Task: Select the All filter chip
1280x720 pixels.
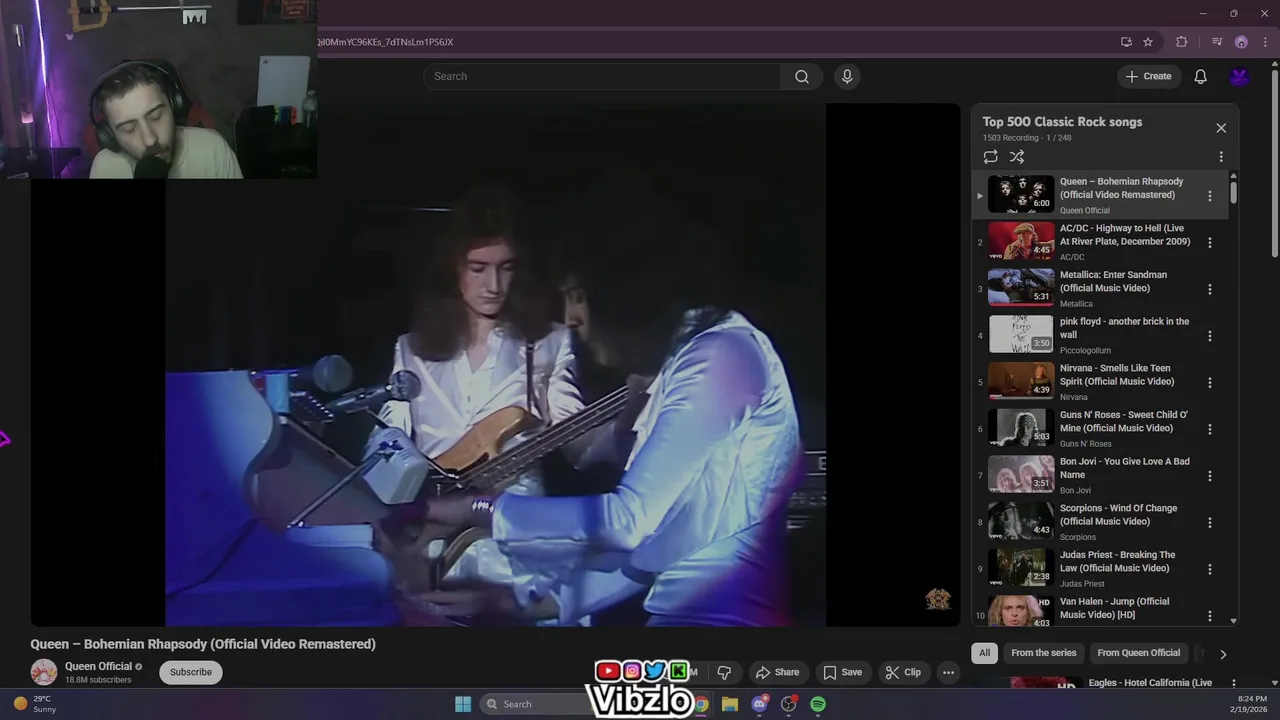Action: coord(985,653)
